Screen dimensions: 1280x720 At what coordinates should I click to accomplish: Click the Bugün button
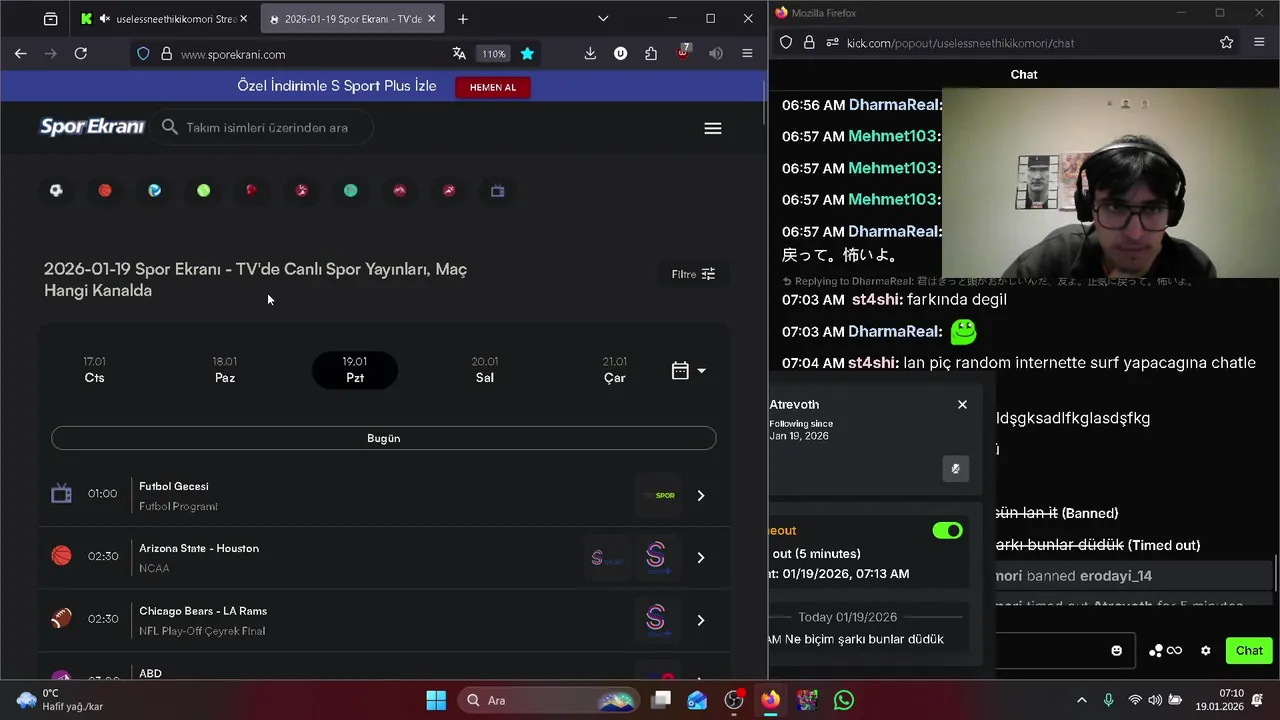click(384, 438)
